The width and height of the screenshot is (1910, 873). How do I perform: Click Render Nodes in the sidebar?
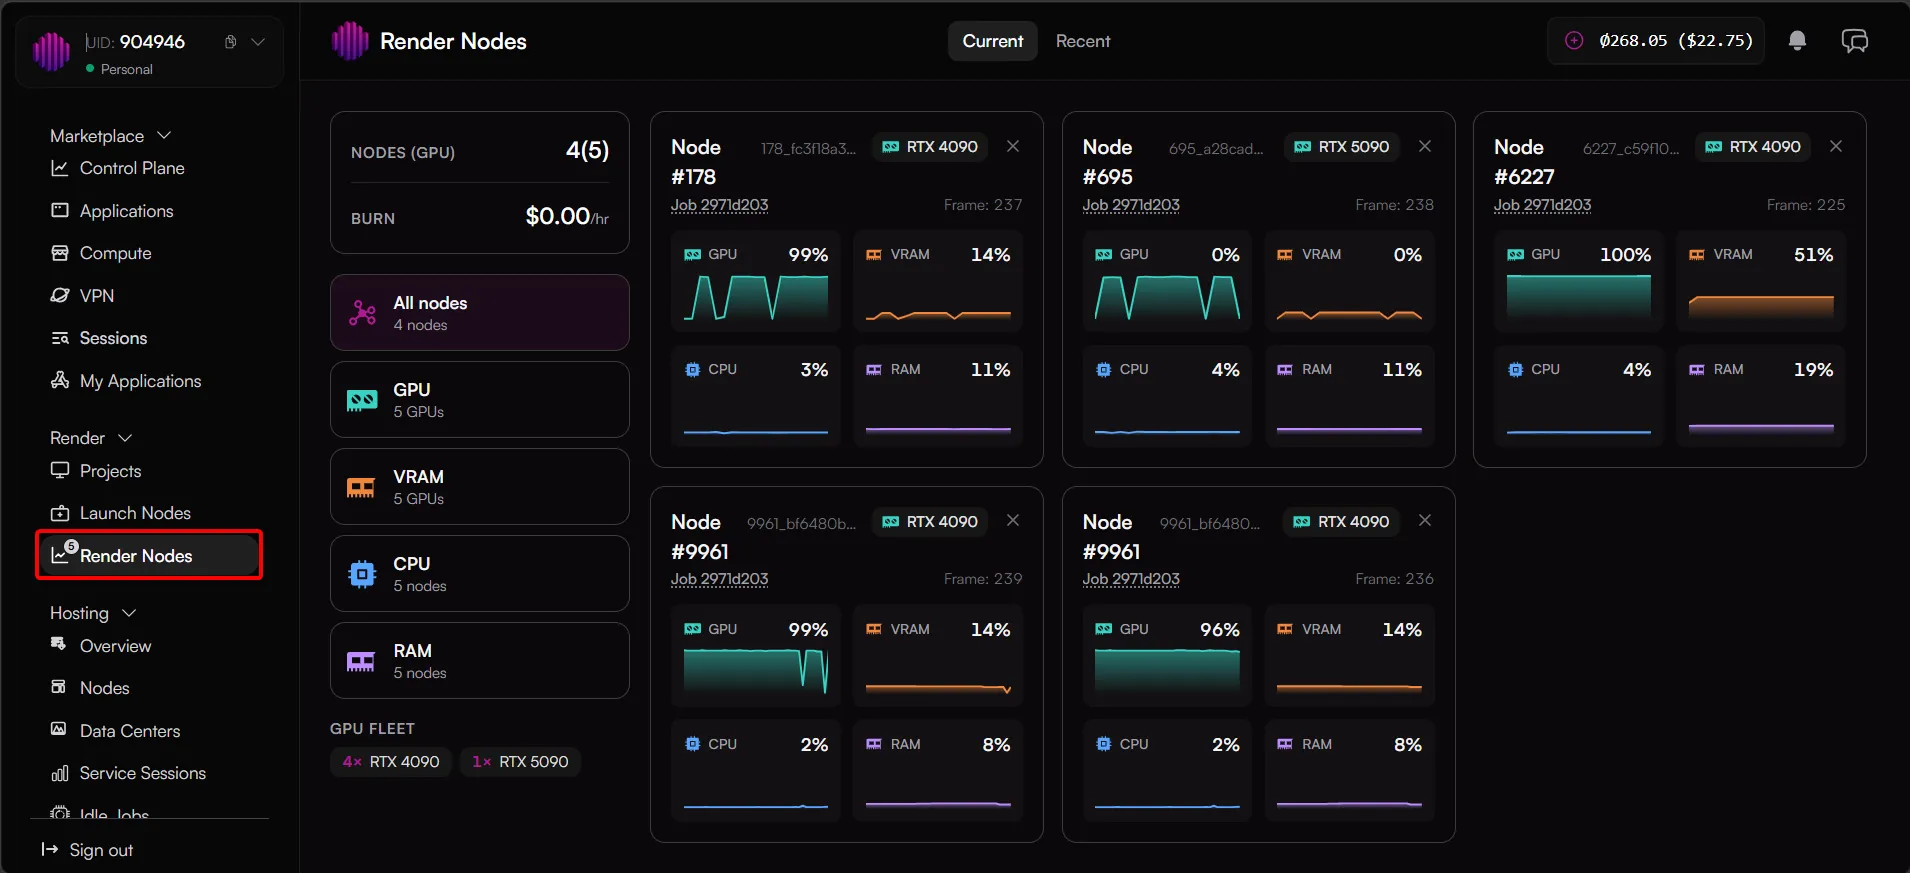[x=149, y=555]
